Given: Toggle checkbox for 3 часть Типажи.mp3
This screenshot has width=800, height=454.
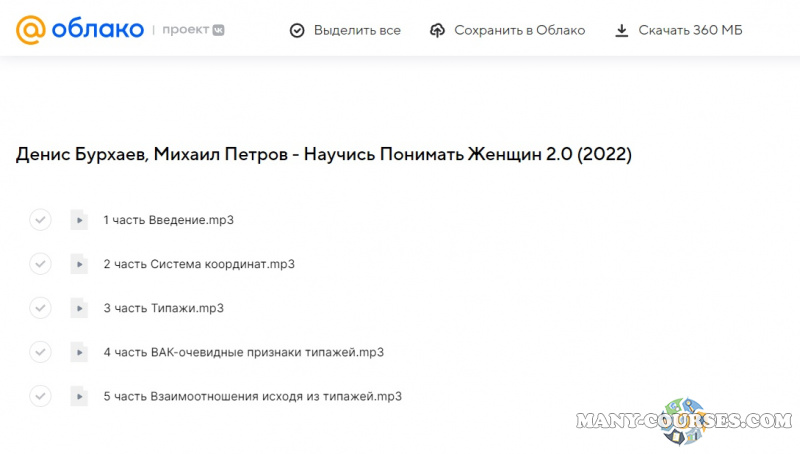Looking at the screenshot, I should point(40,308).
